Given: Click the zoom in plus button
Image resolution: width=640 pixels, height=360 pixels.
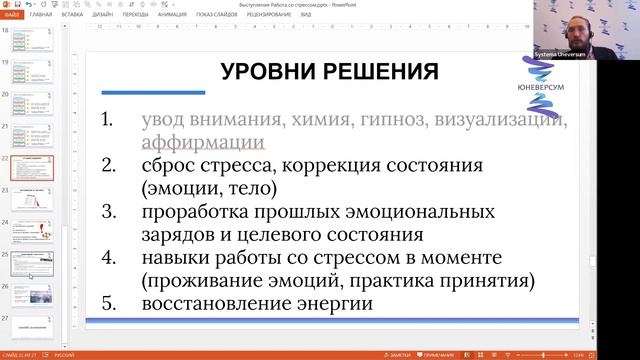Looking at the screenshot, I should pyautogui.click(x=566, y=355).
